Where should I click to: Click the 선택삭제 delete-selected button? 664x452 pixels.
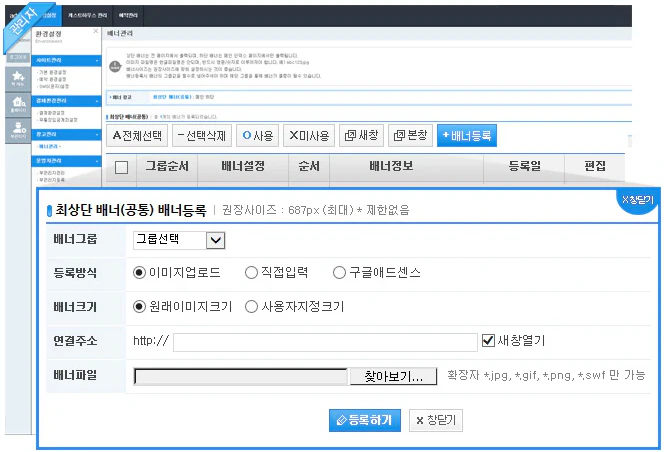[x=202, y=136]
